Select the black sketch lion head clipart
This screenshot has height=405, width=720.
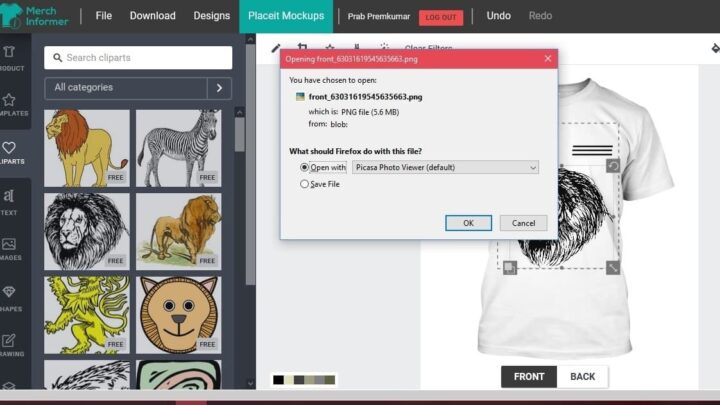point(87,231)
